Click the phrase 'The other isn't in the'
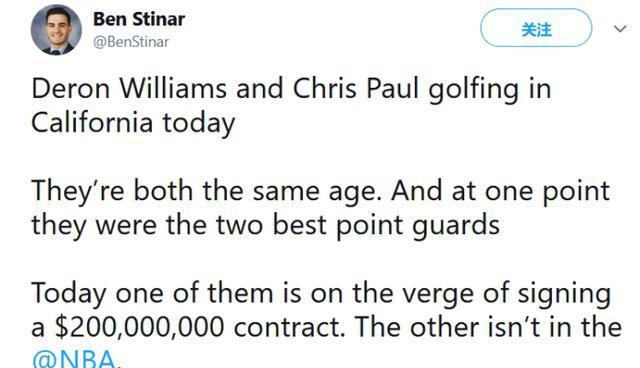The width and height of the screenshot is (640, 368). 487,327
